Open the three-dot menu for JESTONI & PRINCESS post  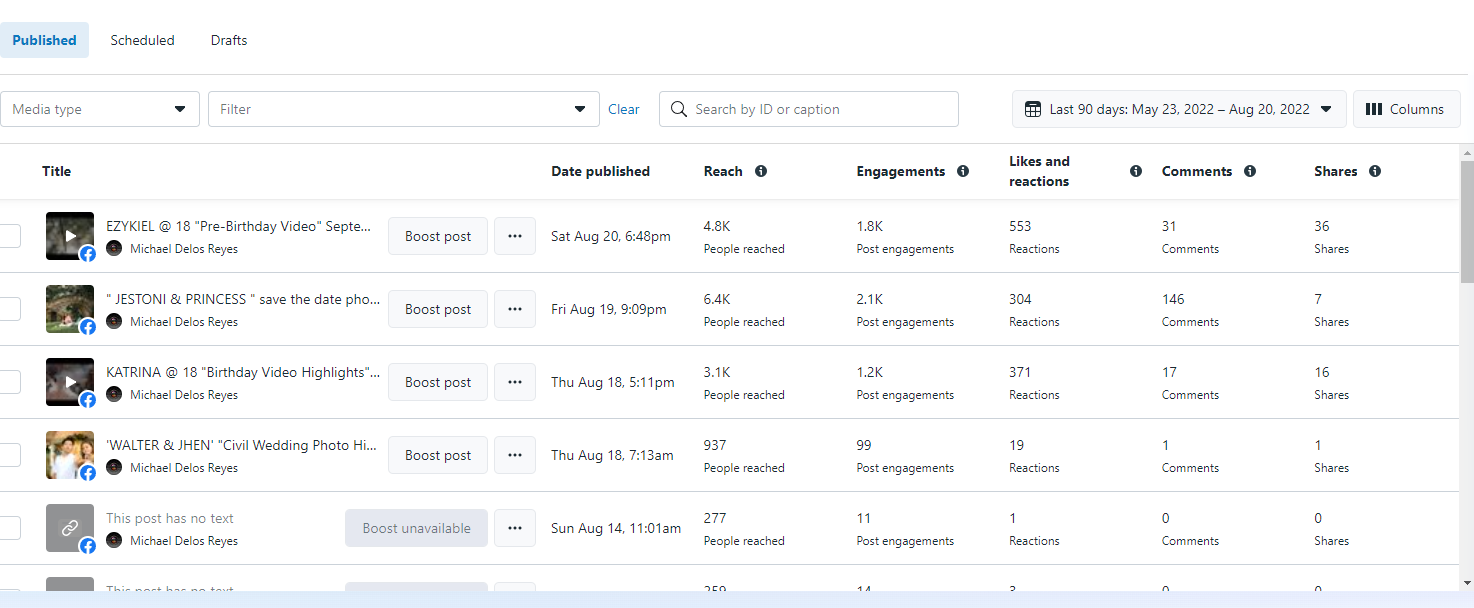tap(515, 309)
